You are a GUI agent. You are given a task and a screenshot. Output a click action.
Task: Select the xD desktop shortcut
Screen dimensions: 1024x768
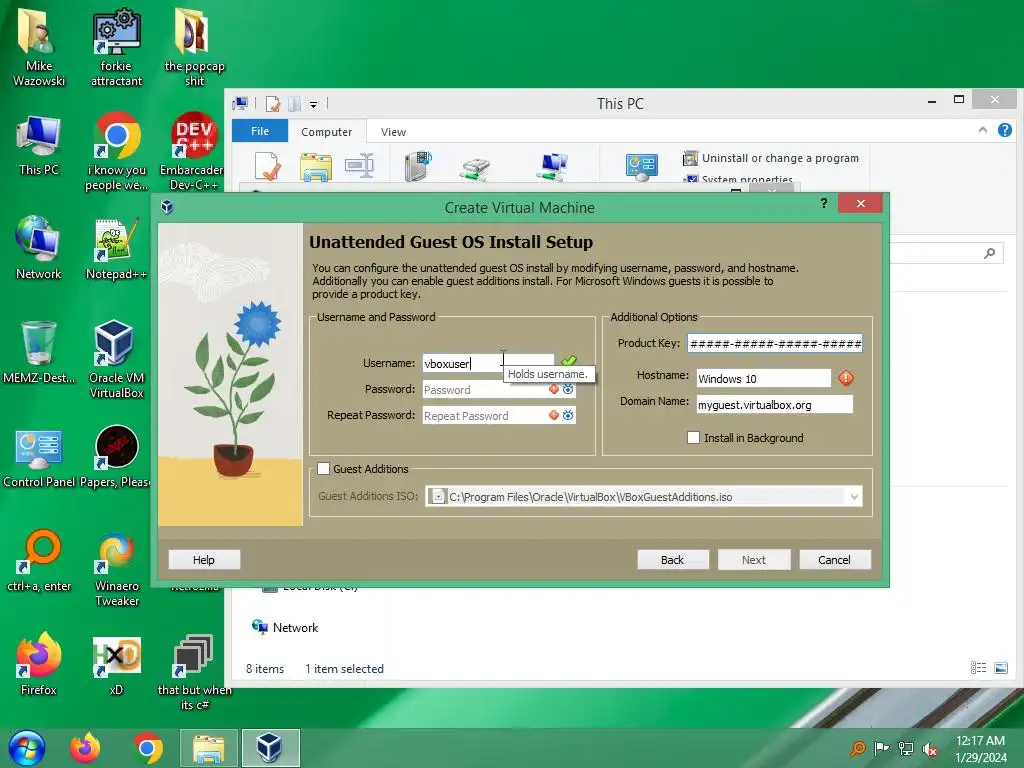pyautogui.click(x=116, y=664)
